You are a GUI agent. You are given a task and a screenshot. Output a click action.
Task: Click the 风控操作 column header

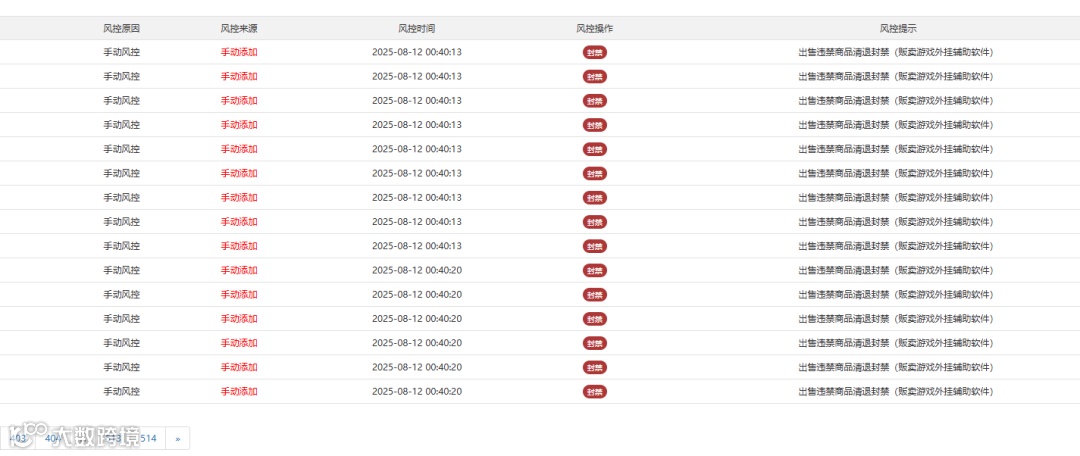594,28
